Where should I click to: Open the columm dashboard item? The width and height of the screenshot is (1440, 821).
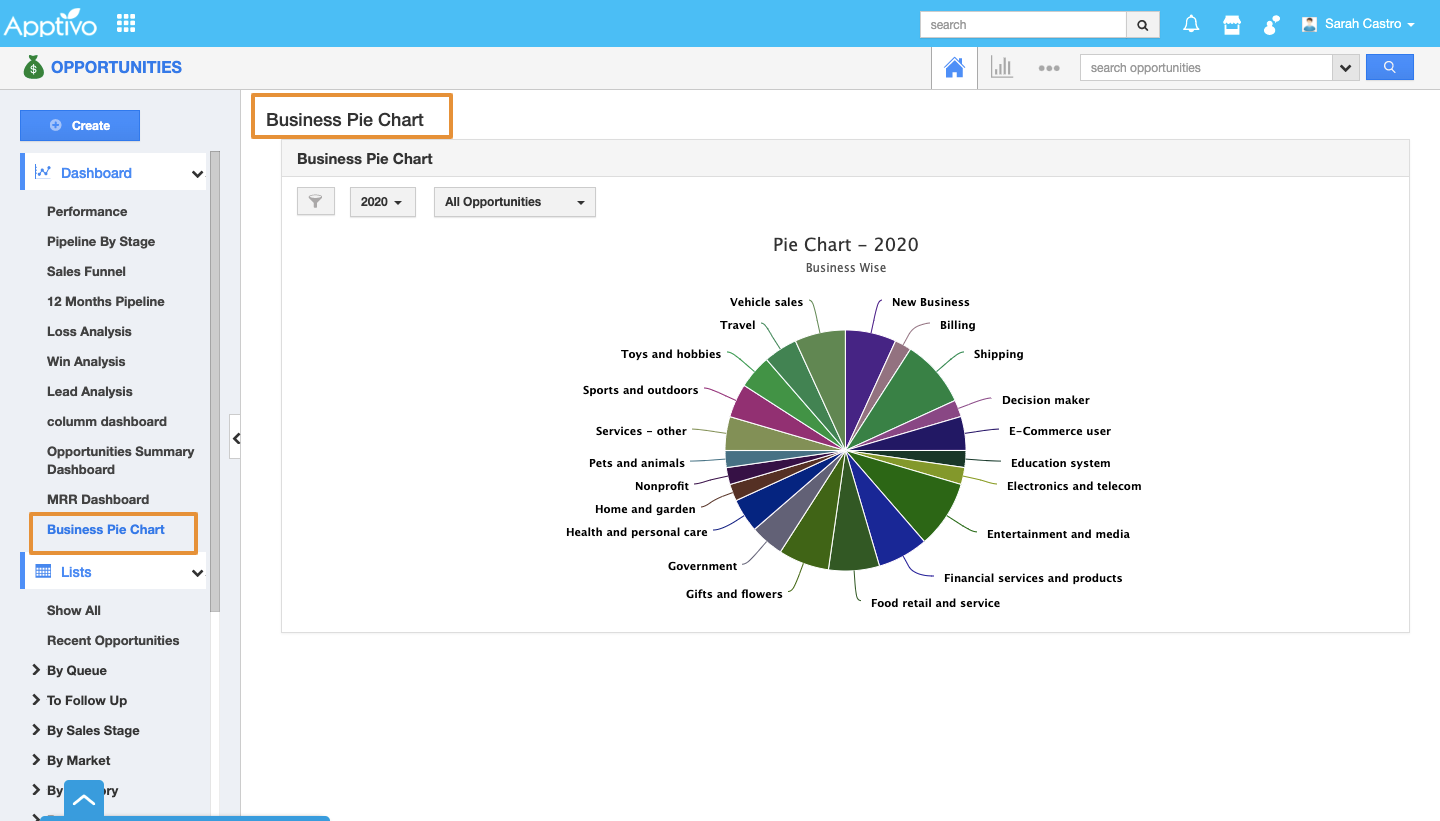[107, 421]
